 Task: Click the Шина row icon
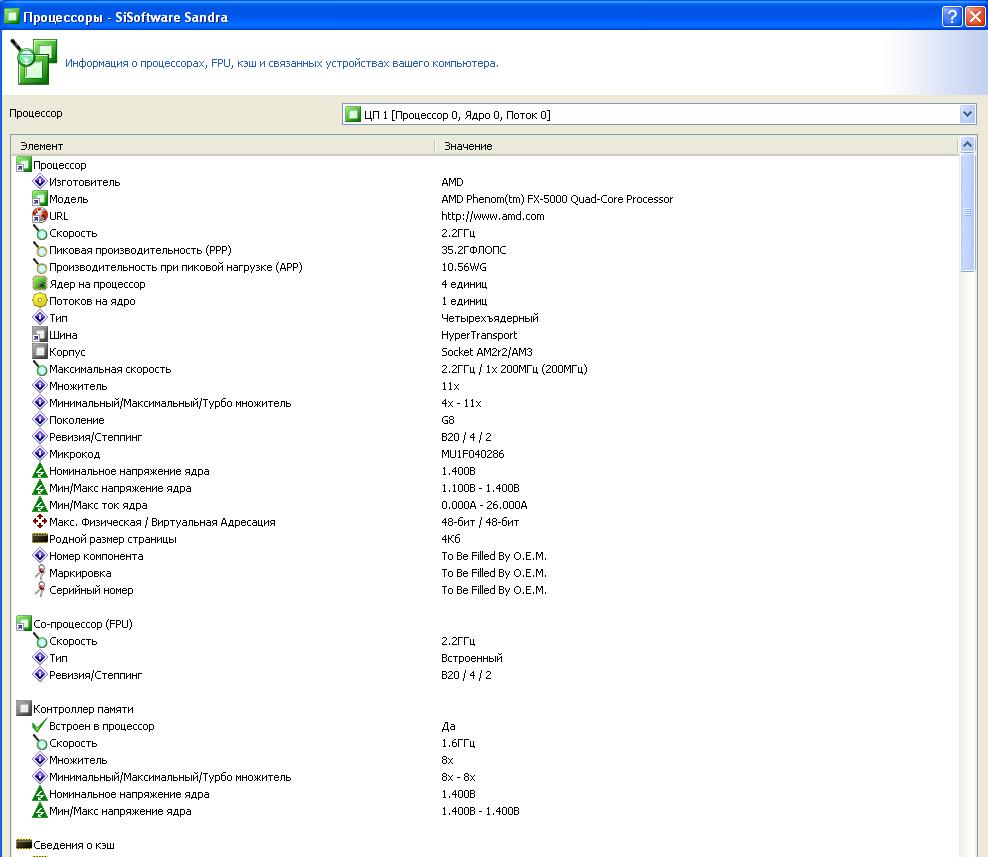[x=40, y=335]
